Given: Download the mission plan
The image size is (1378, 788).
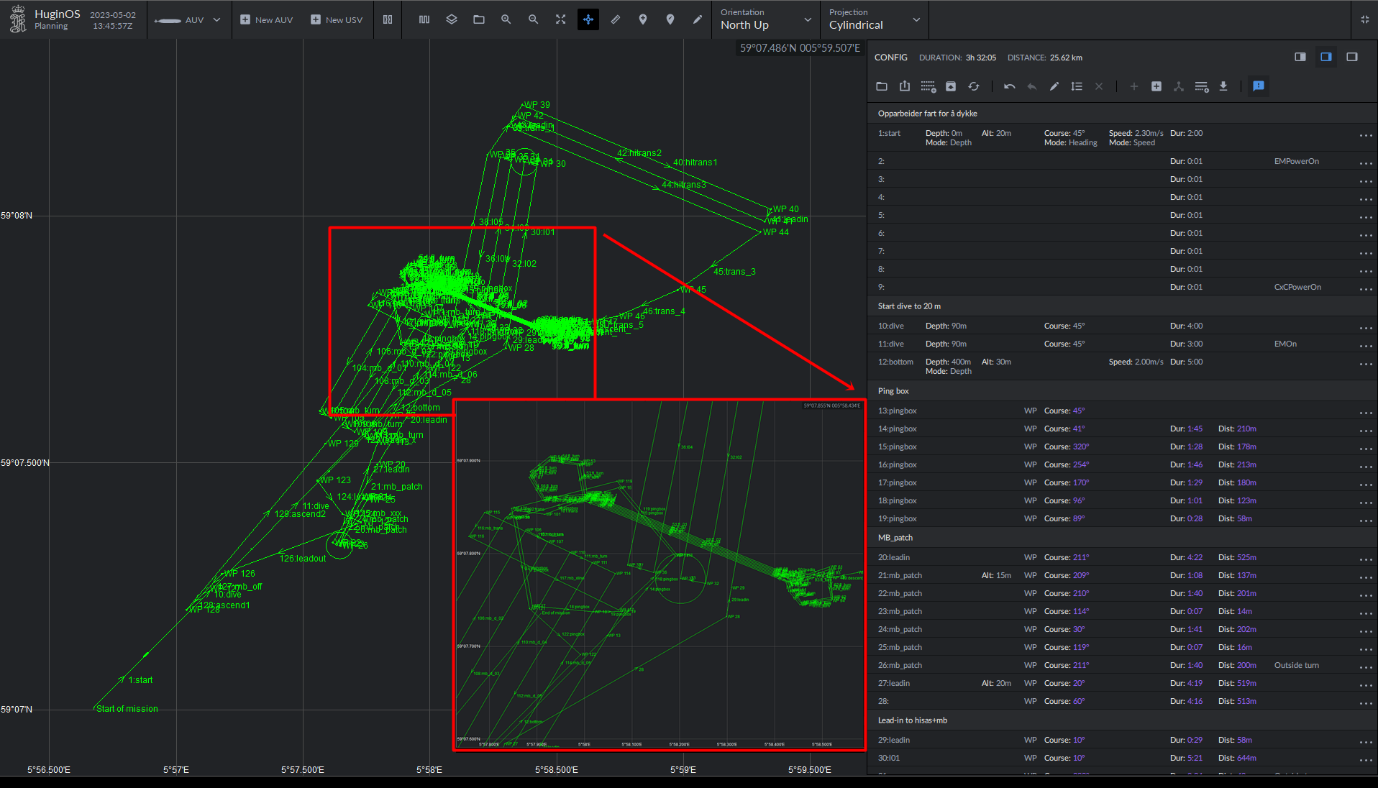Looking at the screenshot, I should [1223, 86].
